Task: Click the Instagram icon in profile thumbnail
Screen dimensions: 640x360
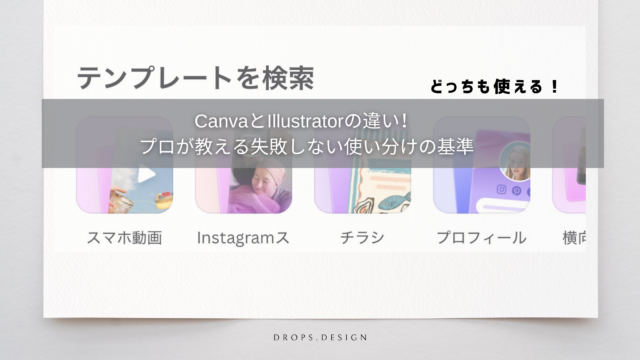Action: (x=501, y=189)
